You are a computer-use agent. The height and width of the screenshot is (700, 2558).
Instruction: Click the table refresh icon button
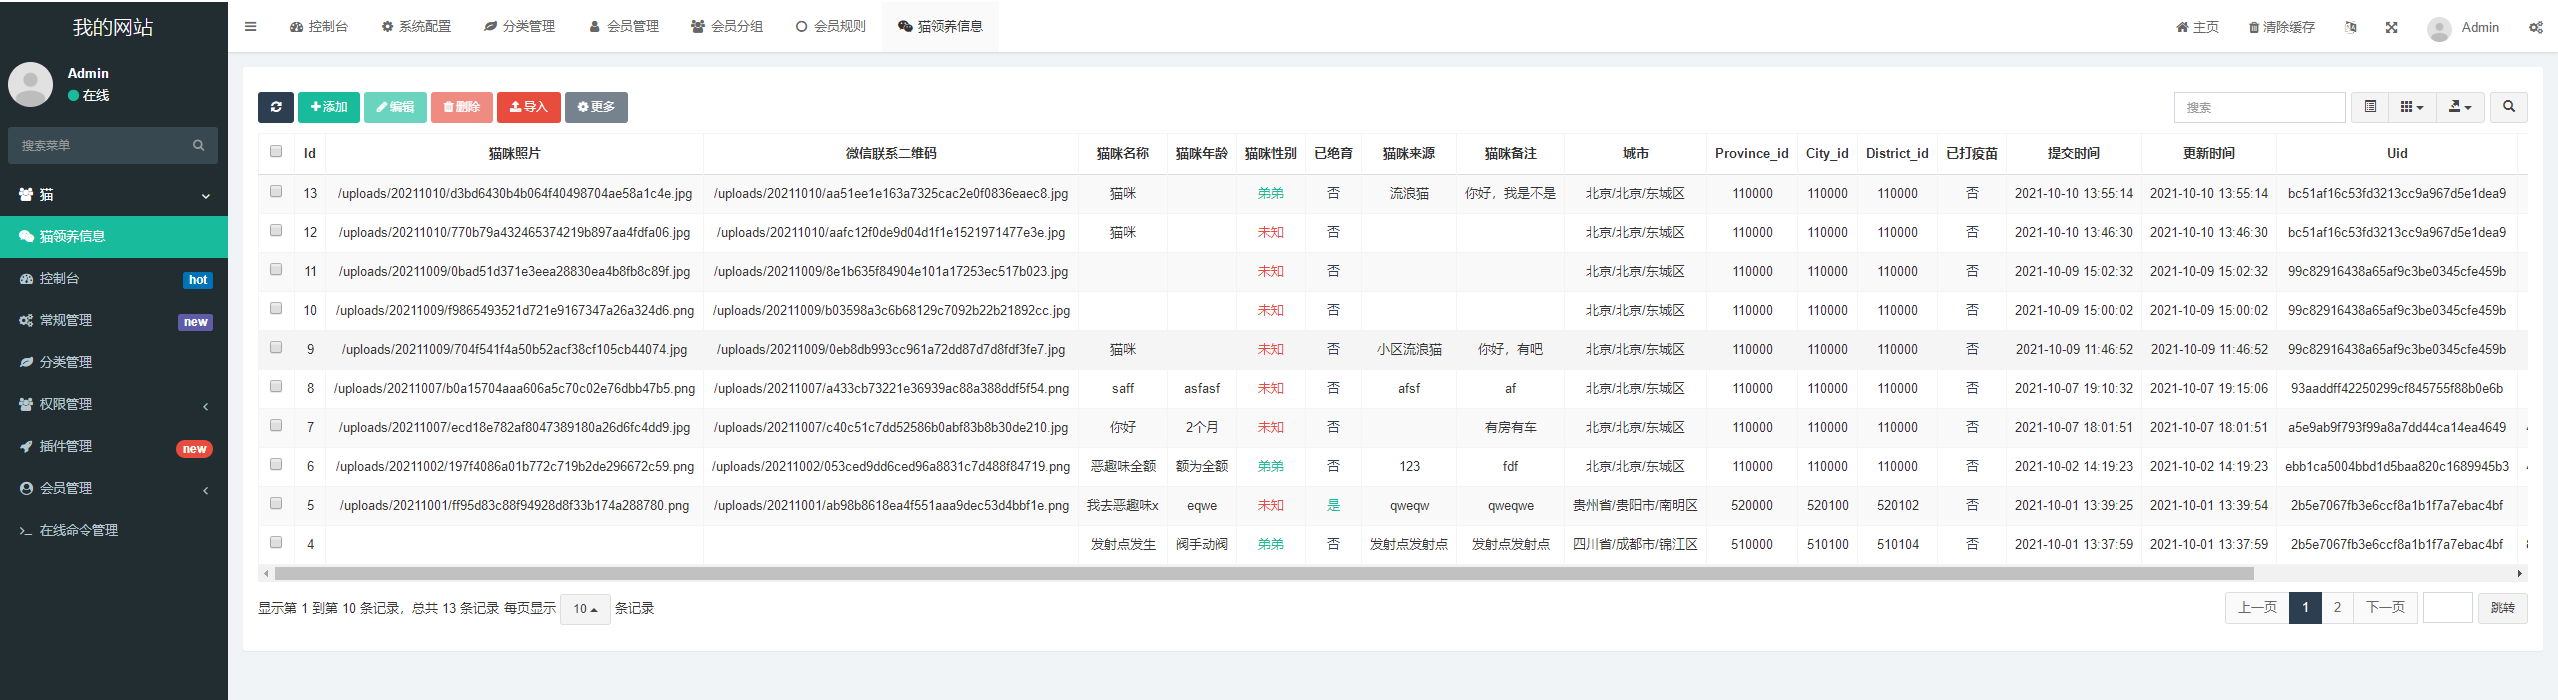(x=275, y=107)
